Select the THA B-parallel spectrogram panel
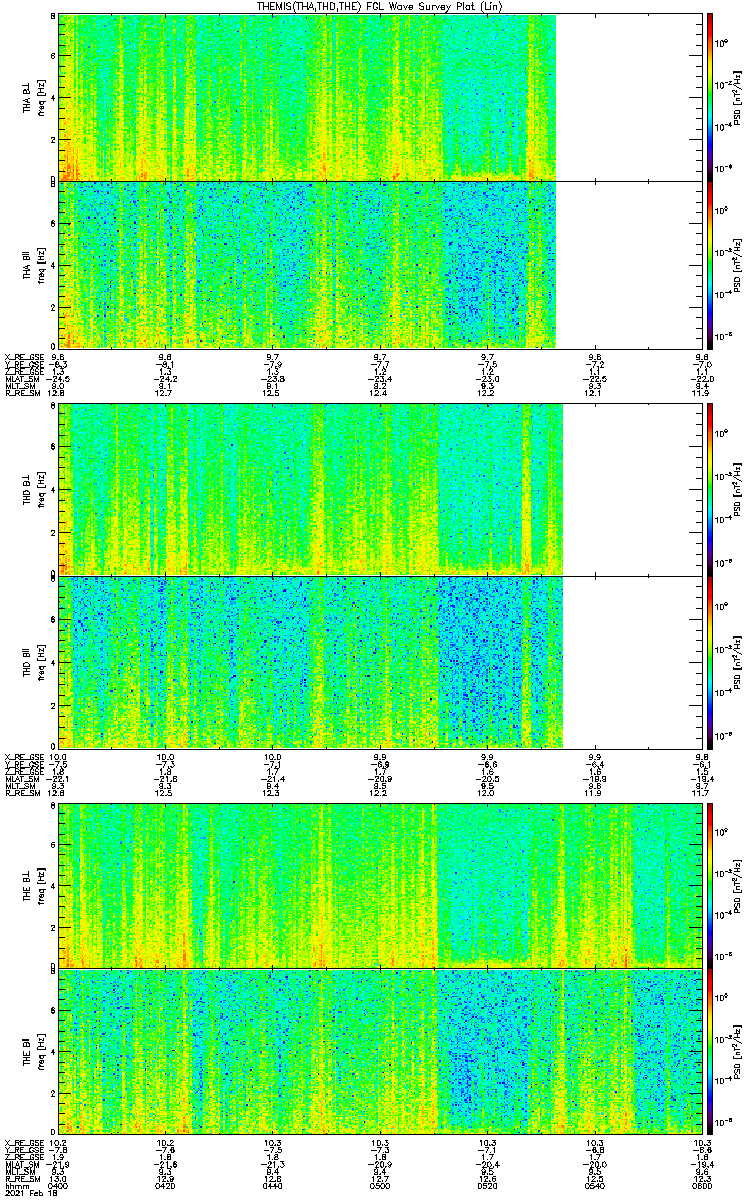 pyautogui.click(x=381, y=264)
